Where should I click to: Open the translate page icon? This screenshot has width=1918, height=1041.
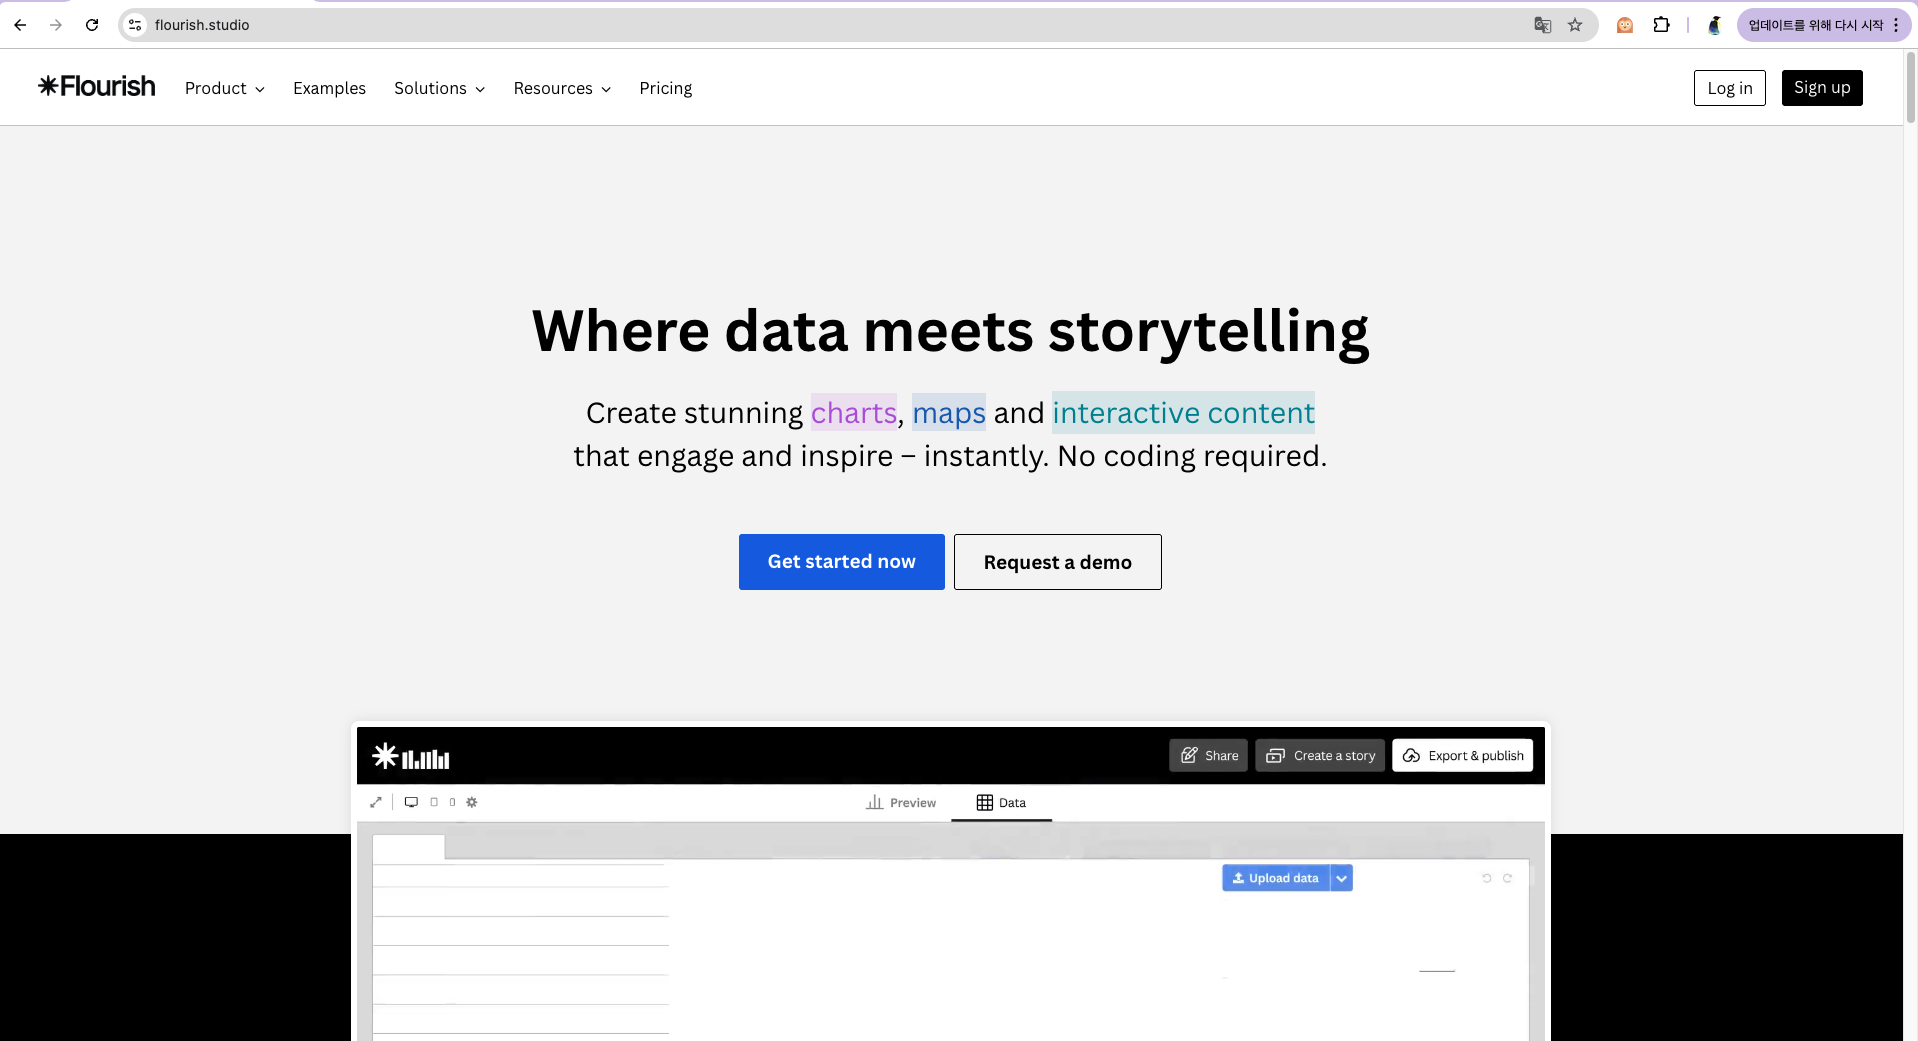[x=1542, y=25]
